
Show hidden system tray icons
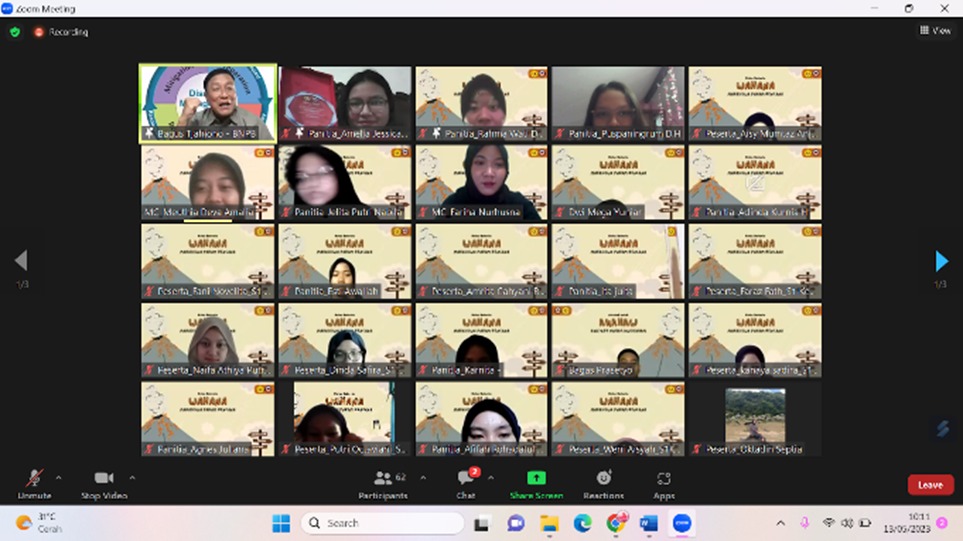[780, 523]
